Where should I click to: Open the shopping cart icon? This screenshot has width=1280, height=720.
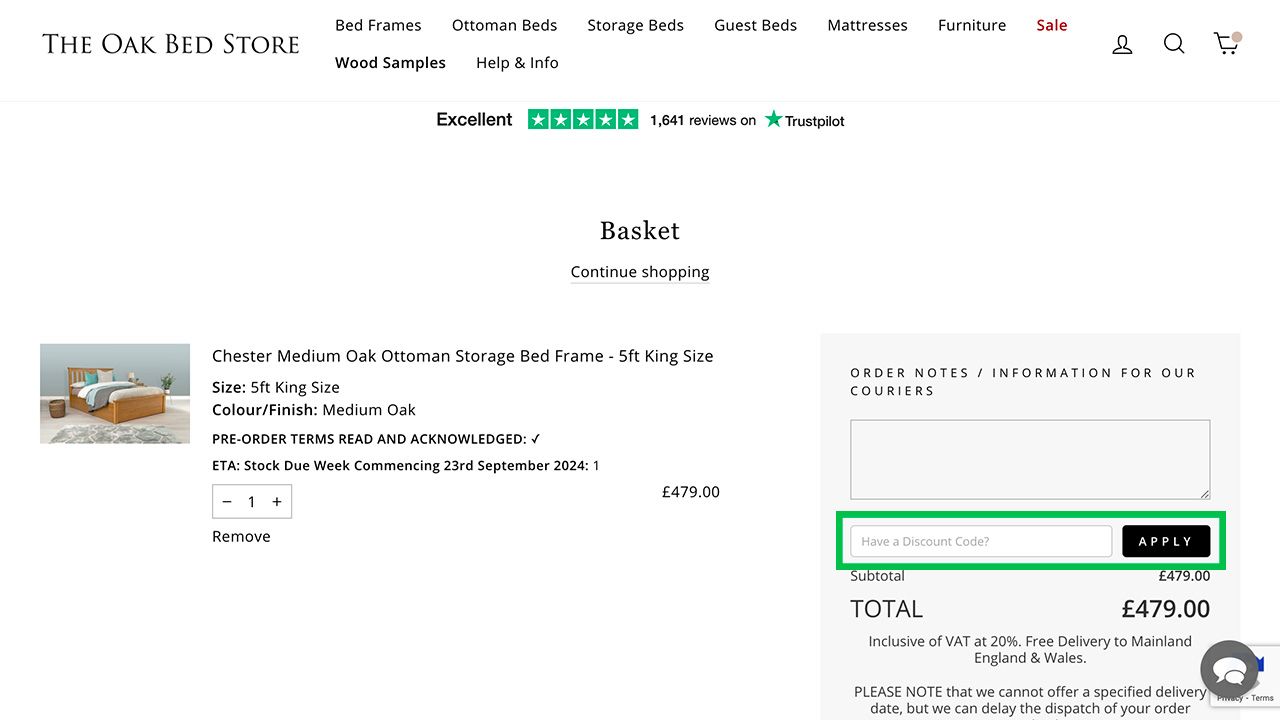tap(1226, 44)
